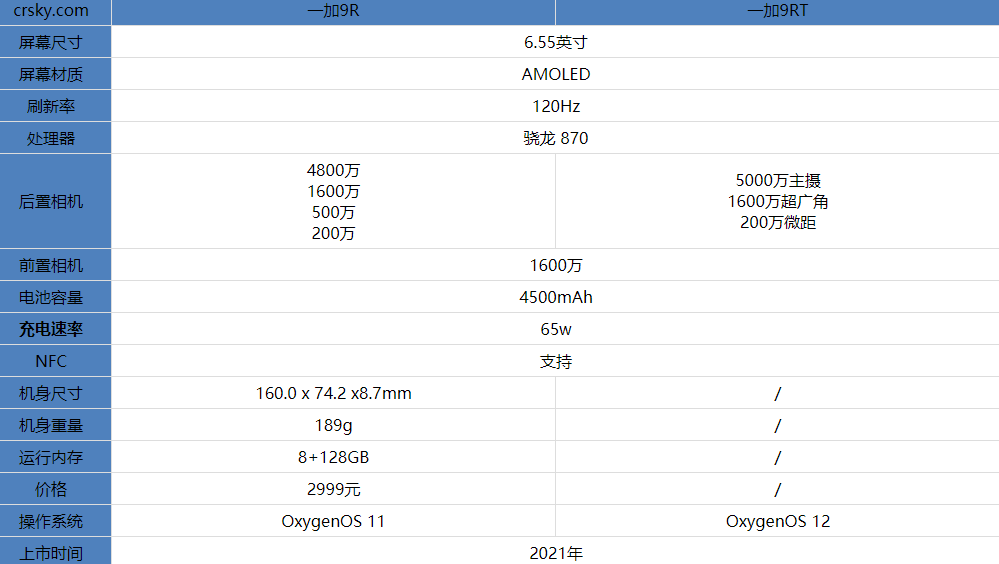Select the 65w value
This screenshot has height=564, width=999.
click(556, 329)
